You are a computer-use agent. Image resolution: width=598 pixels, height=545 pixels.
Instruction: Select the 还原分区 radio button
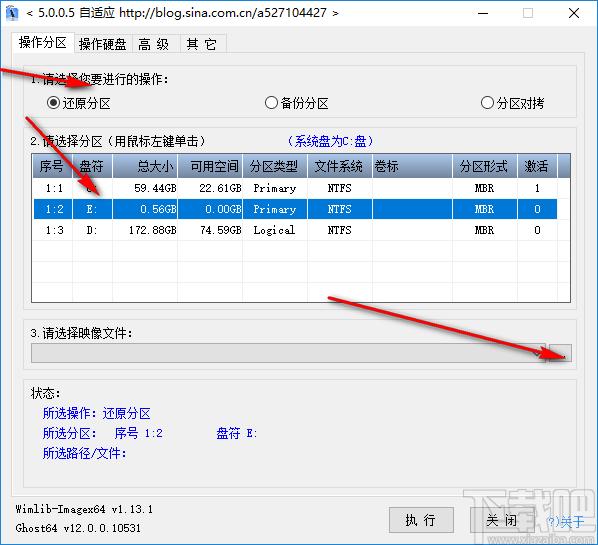click(x=79, y=103)
